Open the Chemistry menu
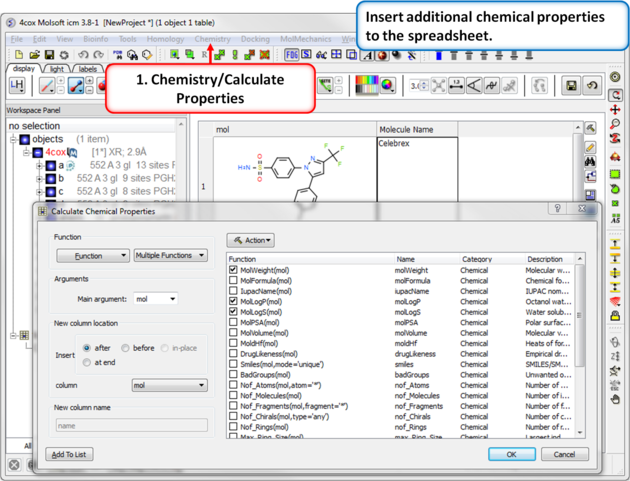Image resolution: width=630 pixels, height=481 pixels. click(212, 39)
